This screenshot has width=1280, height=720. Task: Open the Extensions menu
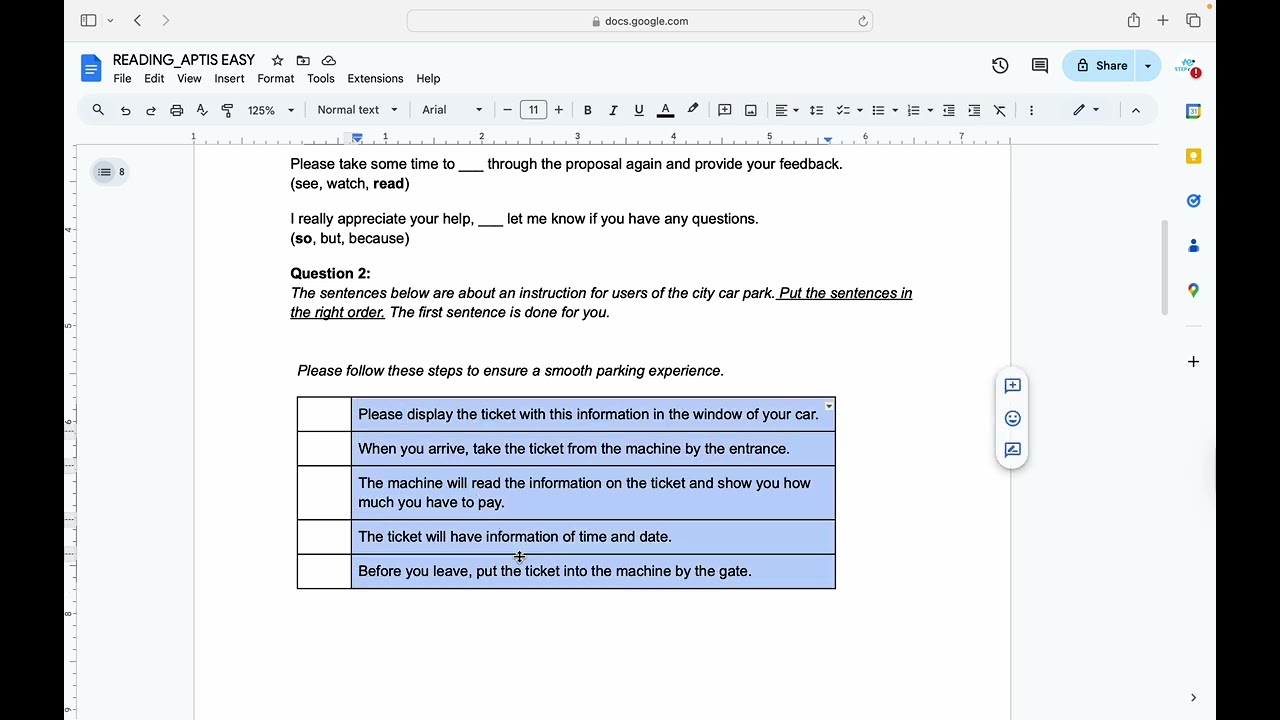coord(375,79)
